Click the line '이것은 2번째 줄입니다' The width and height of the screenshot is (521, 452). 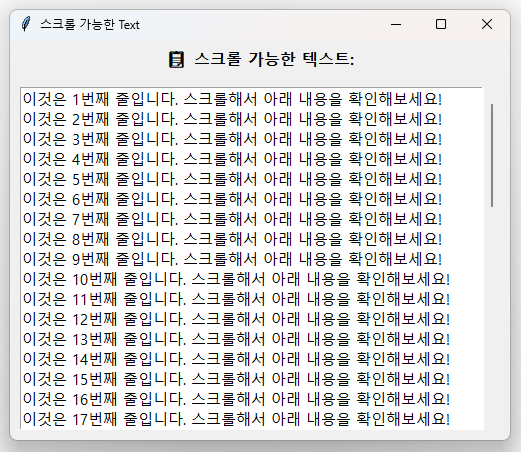[232, 119]
